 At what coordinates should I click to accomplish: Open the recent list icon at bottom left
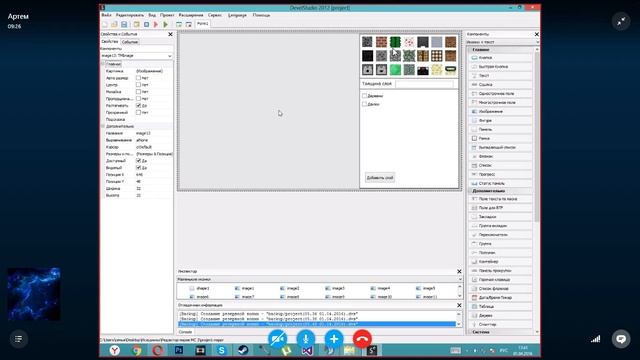18,339
